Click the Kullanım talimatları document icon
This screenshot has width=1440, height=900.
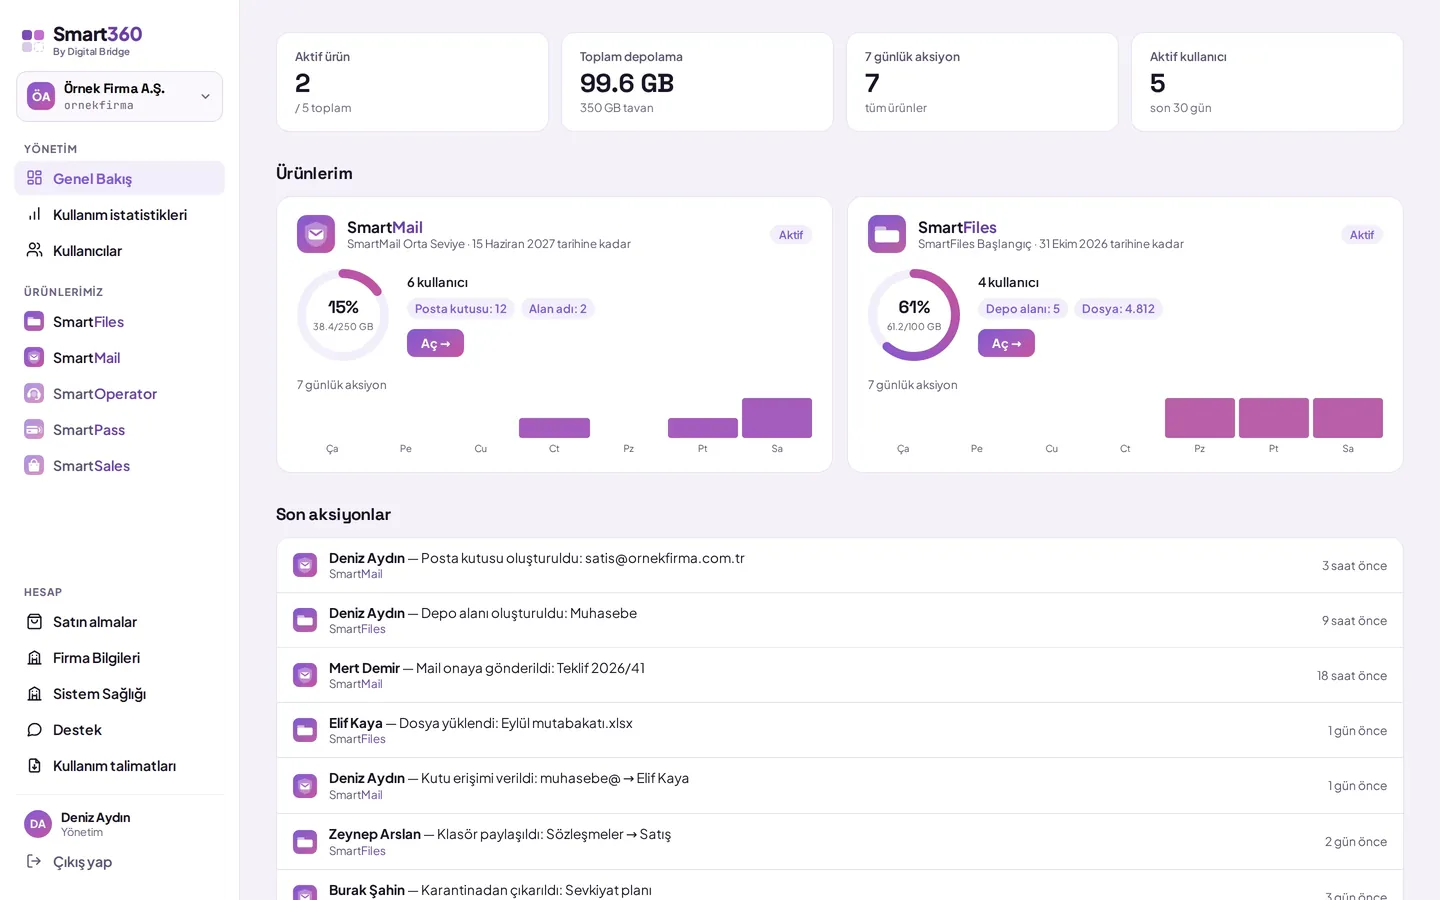pos(34,765)
